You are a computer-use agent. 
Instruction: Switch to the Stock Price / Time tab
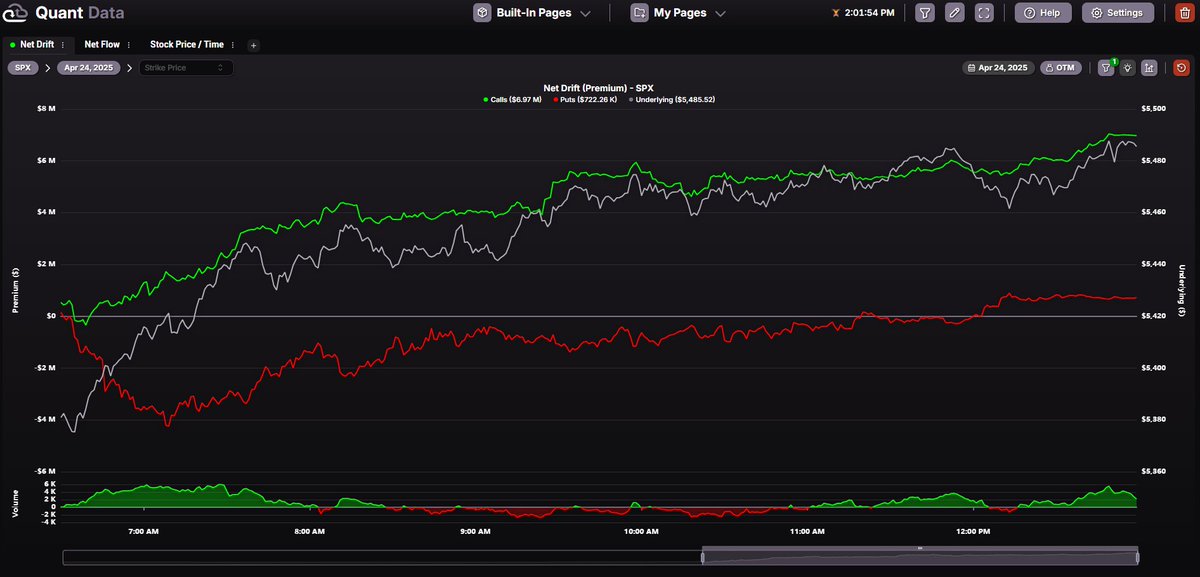(x=187, y=45)
